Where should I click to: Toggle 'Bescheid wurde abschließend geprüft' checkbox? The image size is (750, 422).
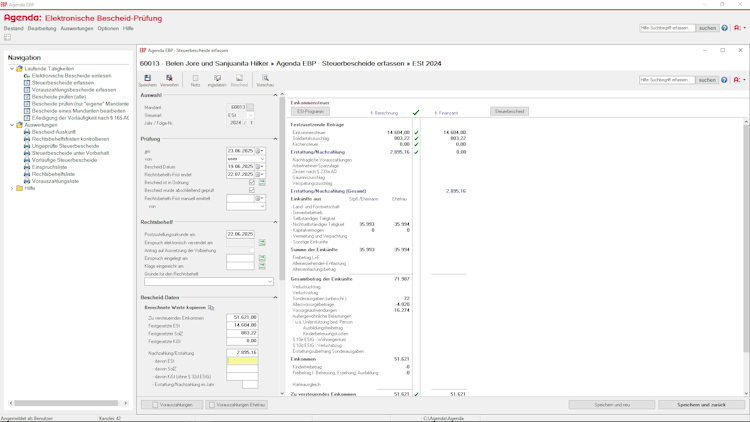click(252, 190)
